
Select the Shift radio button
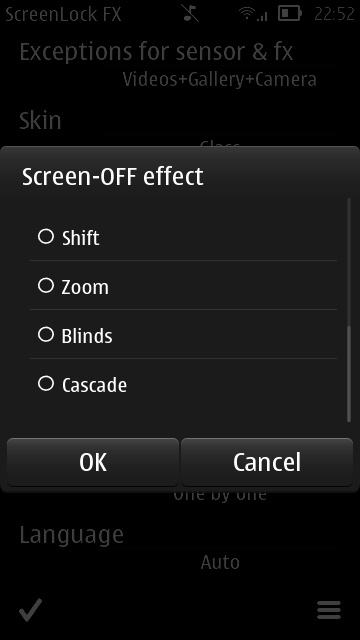[x=46, y=236]
